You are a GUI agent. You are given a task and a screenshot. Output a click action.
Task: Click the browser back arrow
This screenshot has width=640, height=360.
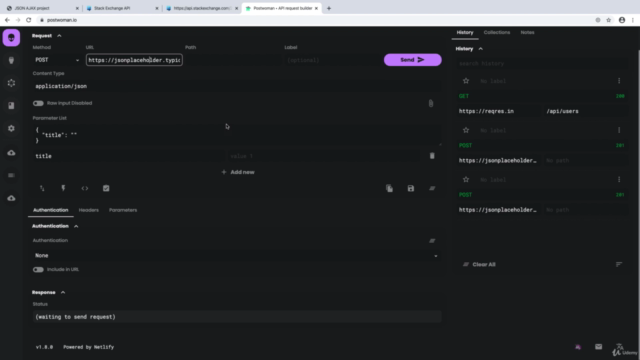click(x=7, y=20)
